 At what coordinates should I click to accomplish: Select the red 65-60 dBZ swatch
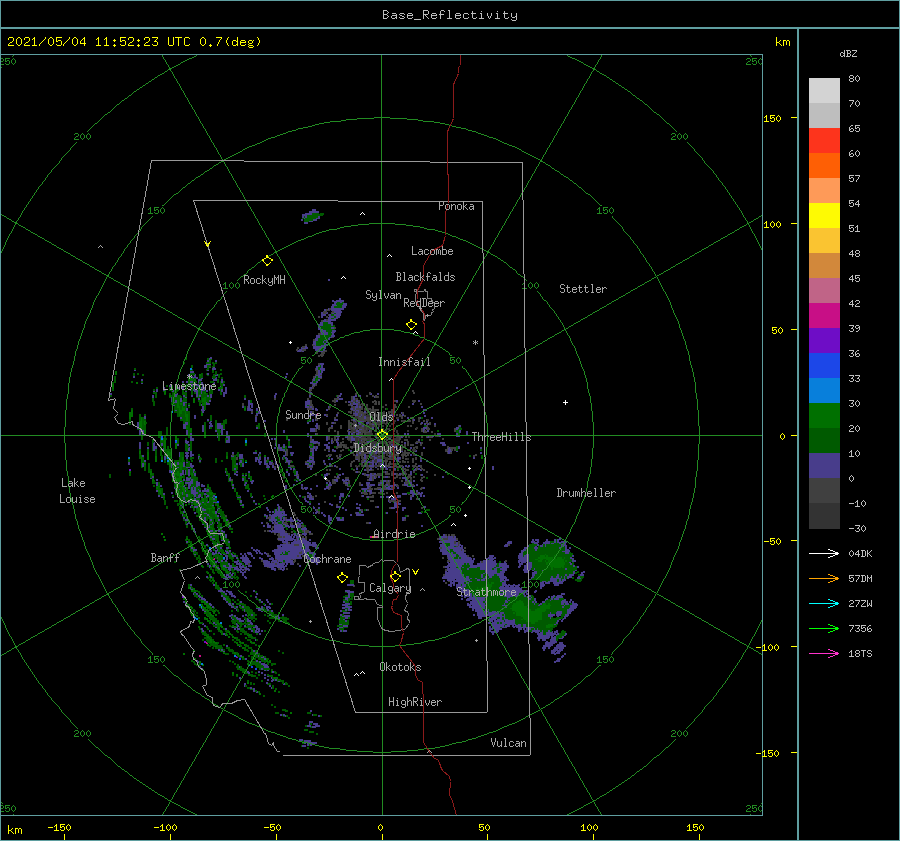coord(824,141)
